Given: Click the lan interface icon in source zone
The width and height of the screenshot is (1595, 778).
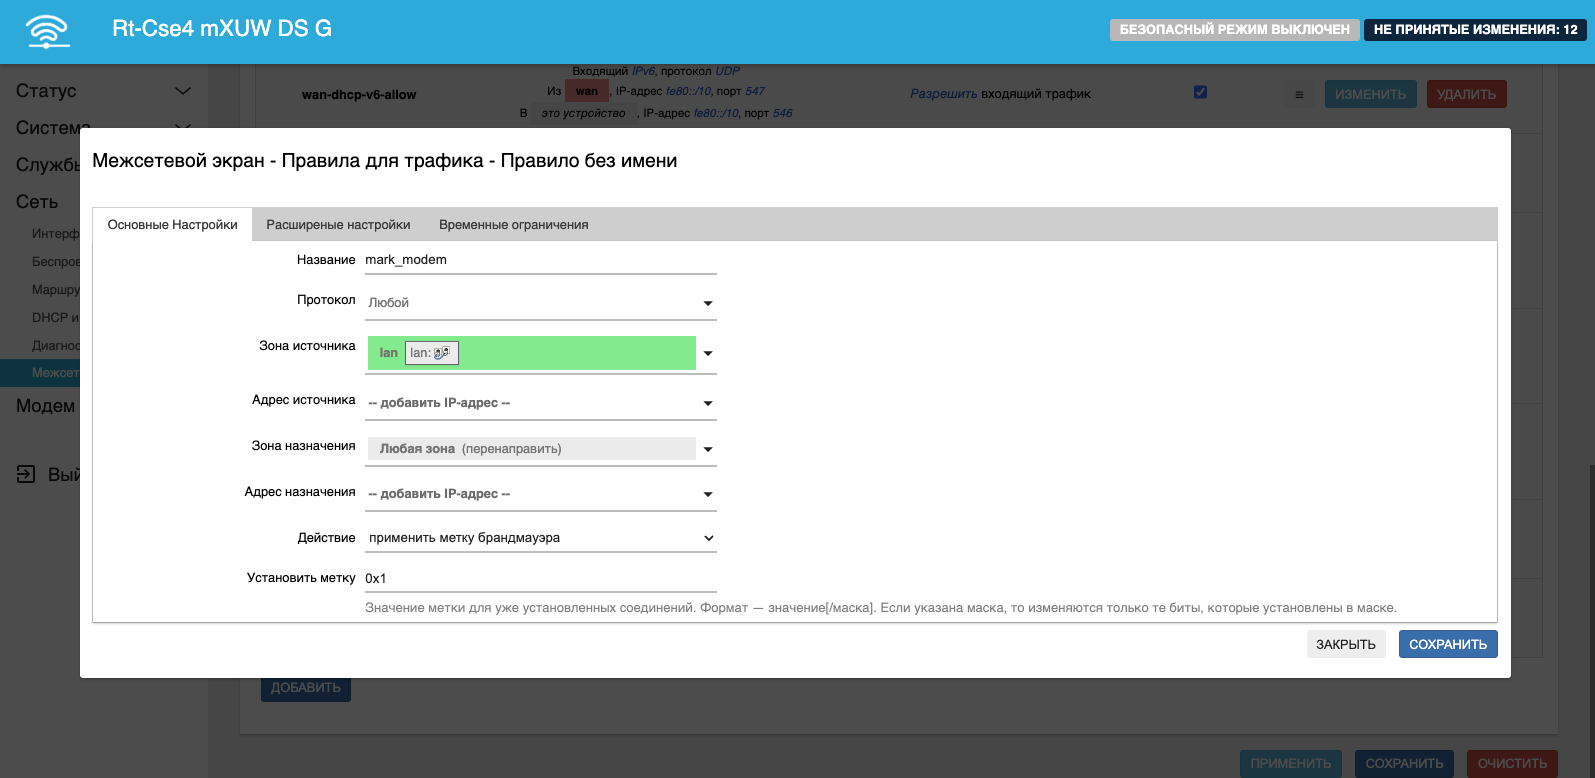Looking at the screenshot, I should (x=441, y=353).
